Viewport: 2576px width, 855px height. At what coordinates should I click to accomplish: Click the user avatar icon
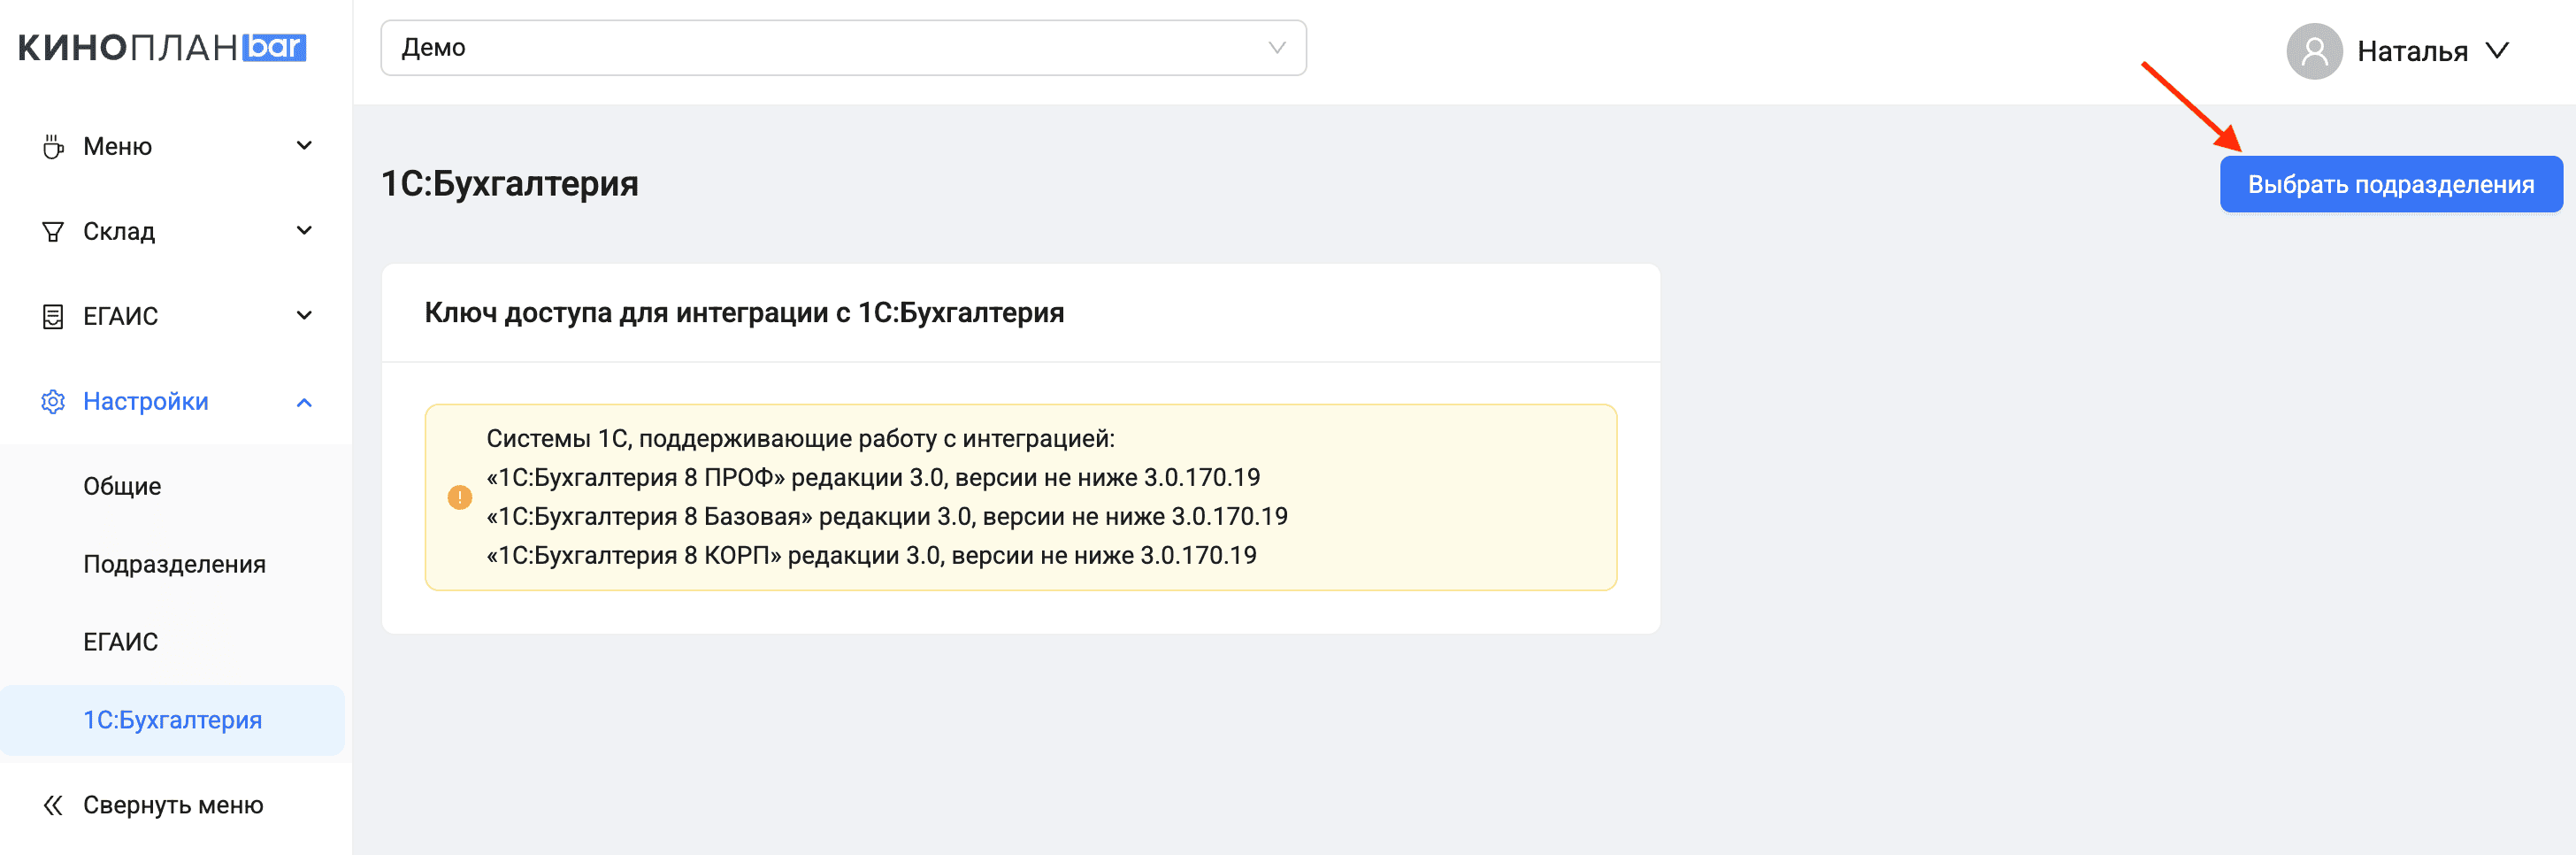coord(2314,51)
